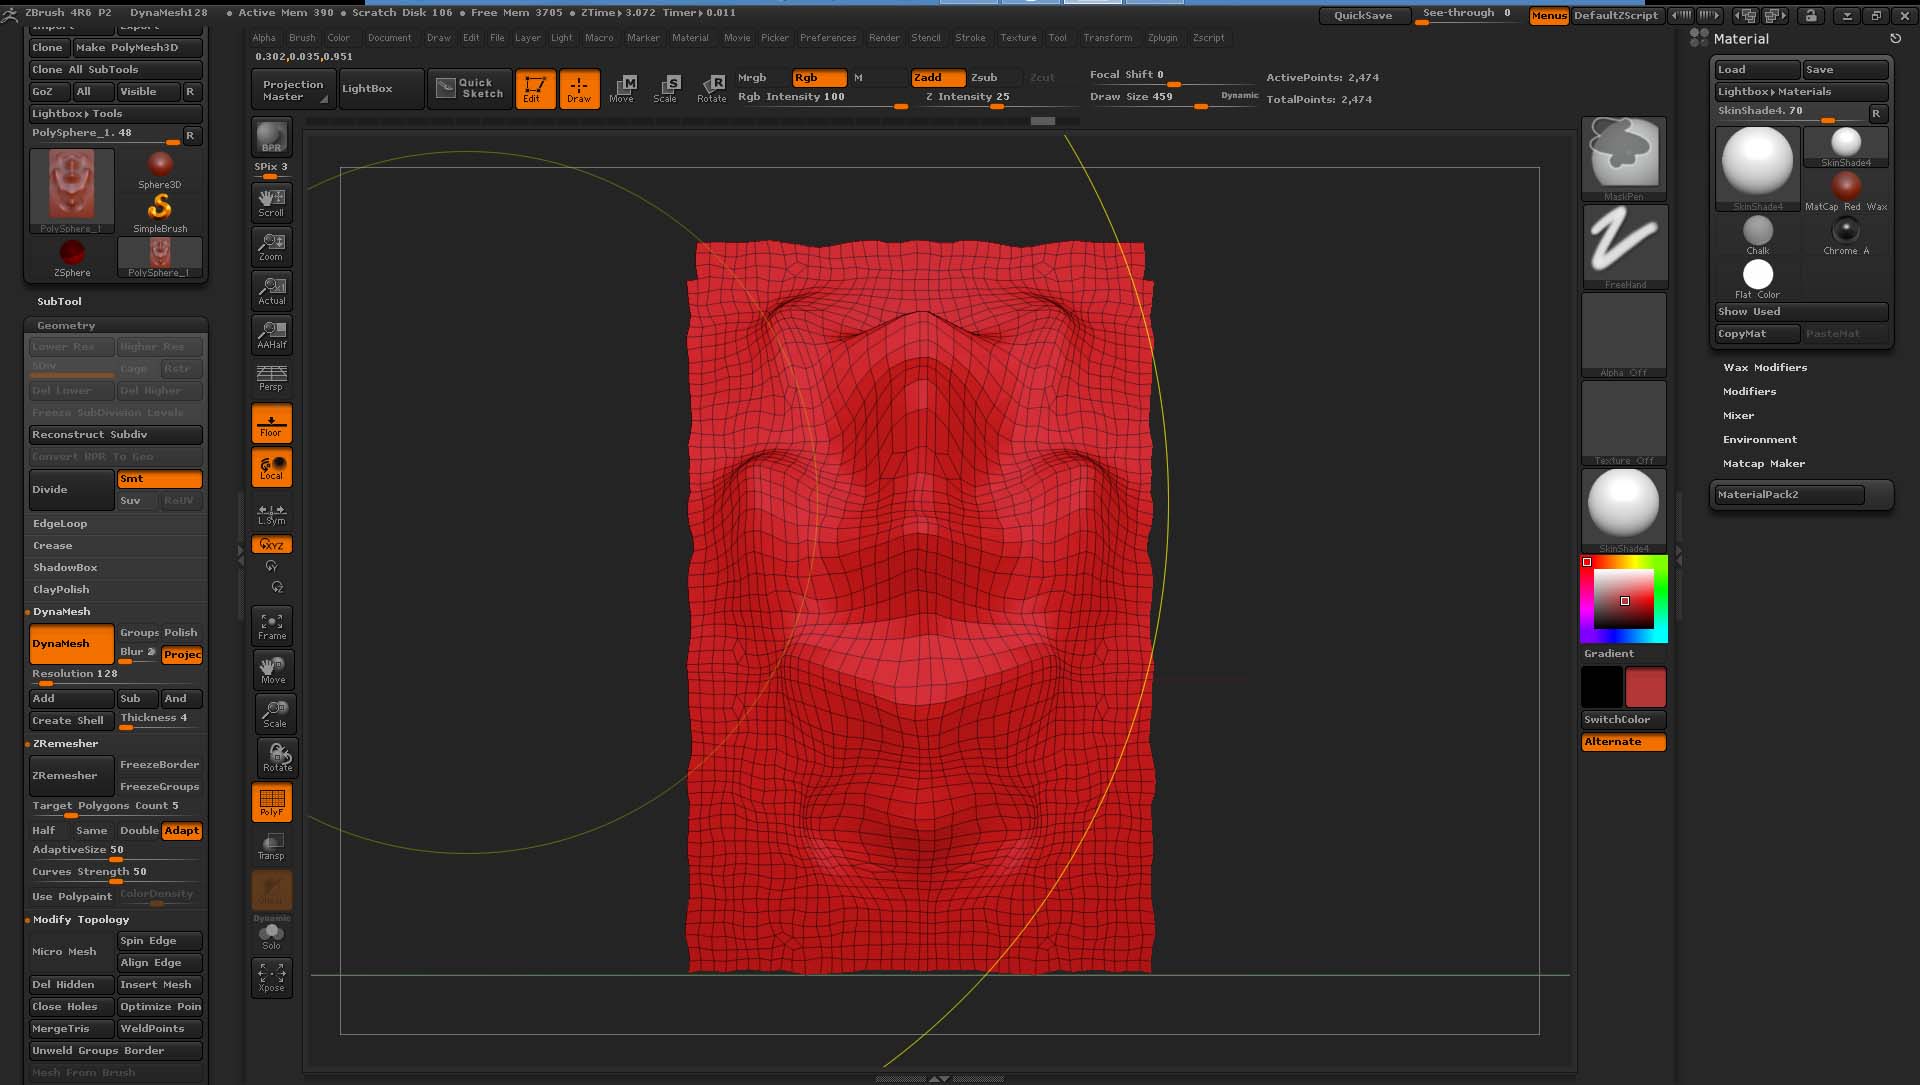Click the Zoom canvas icon
1920x1085 pixels.
click(x=271, y=246)
